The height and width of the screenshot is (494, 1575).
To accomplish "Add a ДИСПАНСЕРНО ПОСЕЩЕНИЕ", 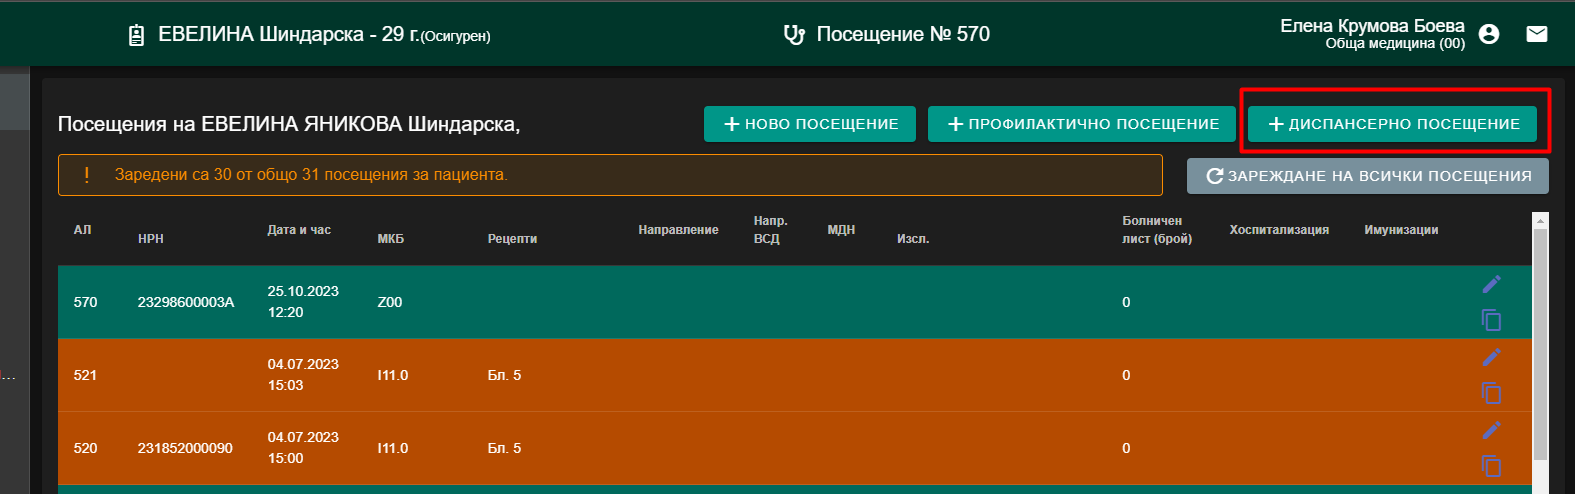I will [x=1392, y=124].
